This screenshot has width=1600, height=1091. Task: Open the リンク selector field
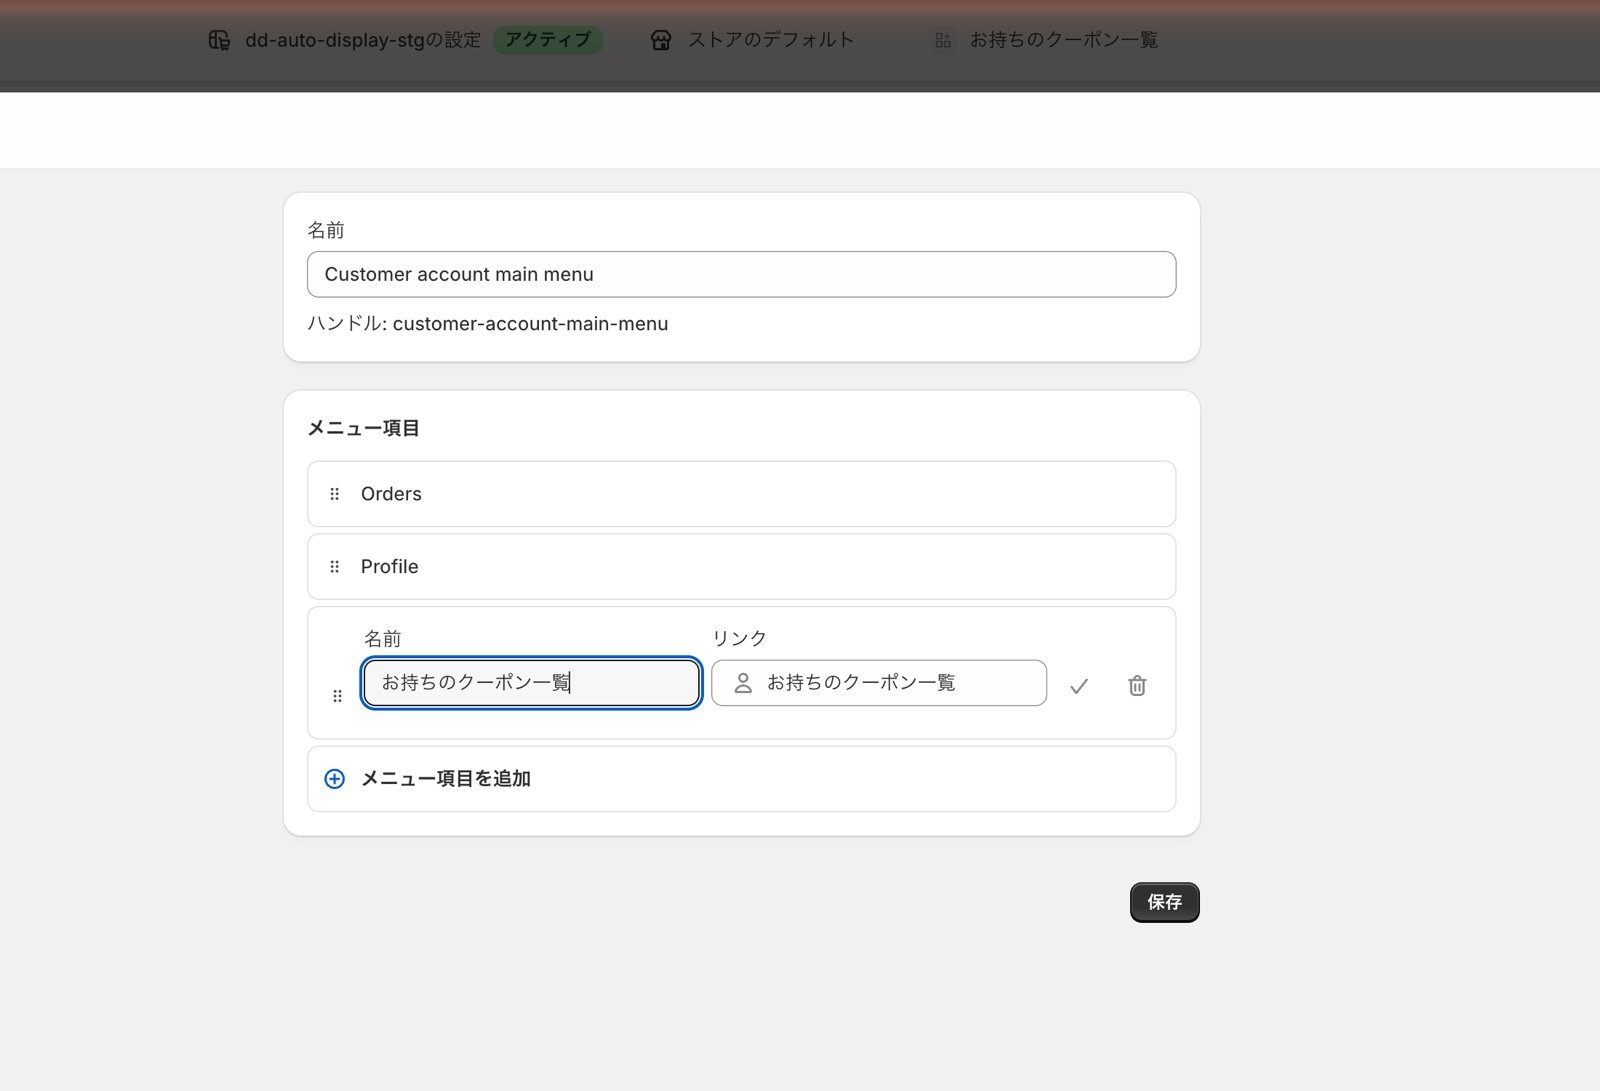tap(879, 683)
